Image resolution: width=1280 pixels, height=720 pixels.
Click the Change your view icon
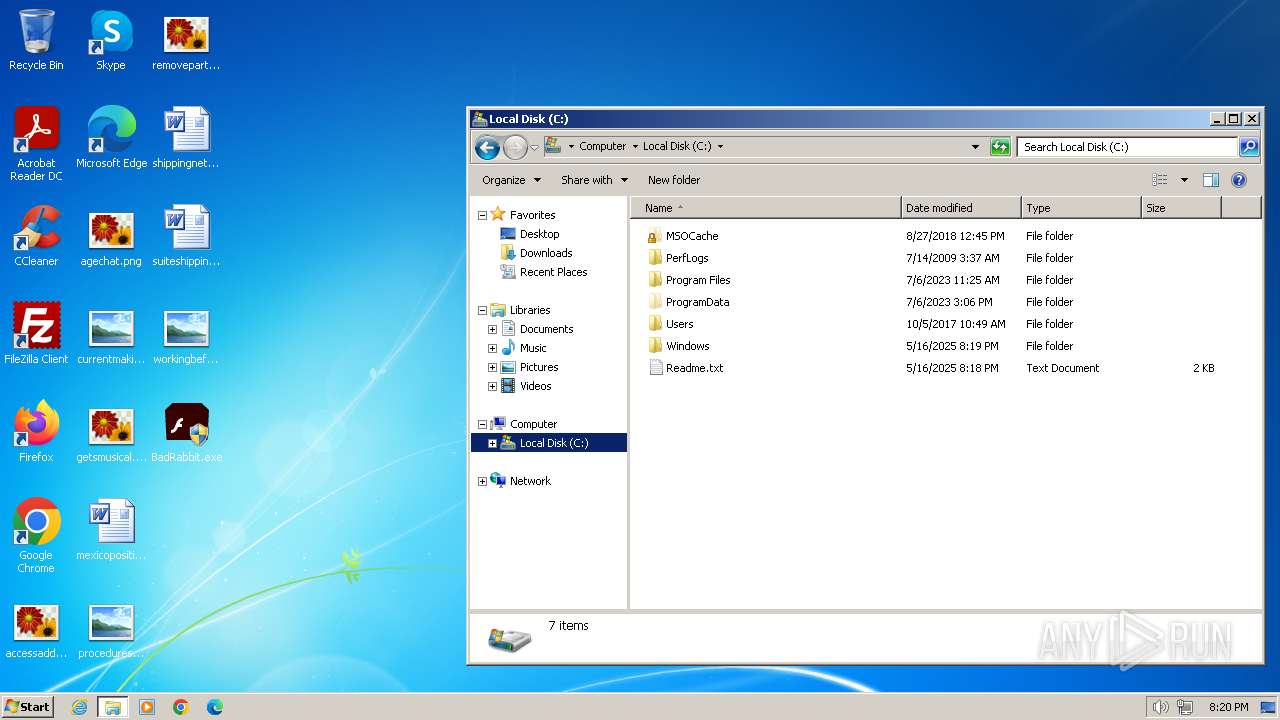(x=1160, y=180)
